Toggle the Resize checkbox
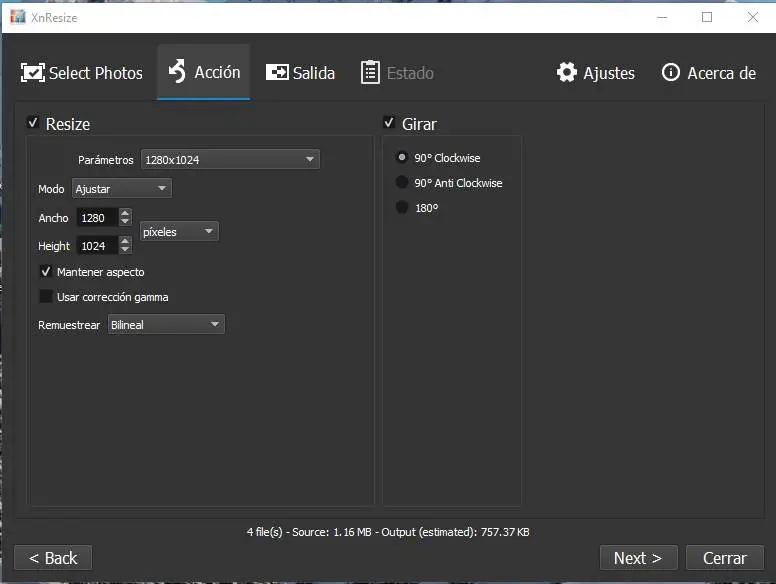The image size is (776, 584). coord(33,122)
